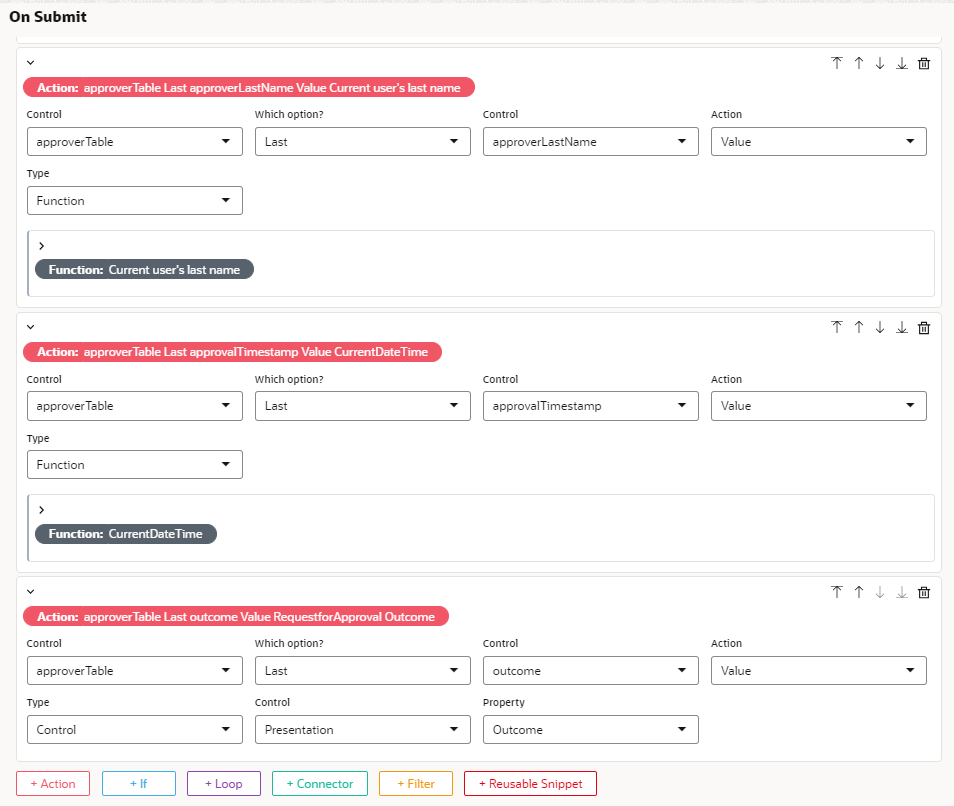Viewport: 954px width, 806px height.
Task: Insert a Reusable Snippet
Action: click(x=530, y=783)
